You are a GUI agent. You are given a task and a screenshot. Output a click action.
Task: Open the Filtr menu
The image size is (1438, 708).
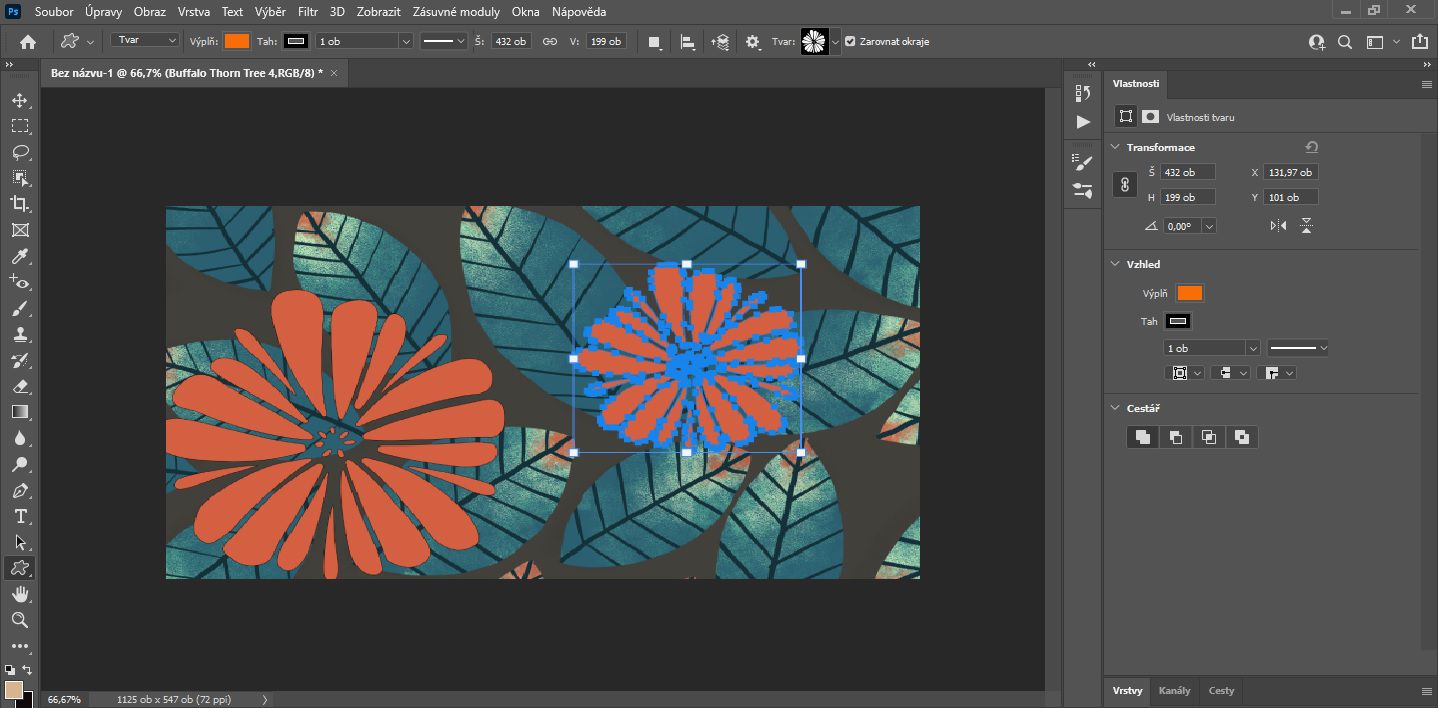[x=308, y=12]
